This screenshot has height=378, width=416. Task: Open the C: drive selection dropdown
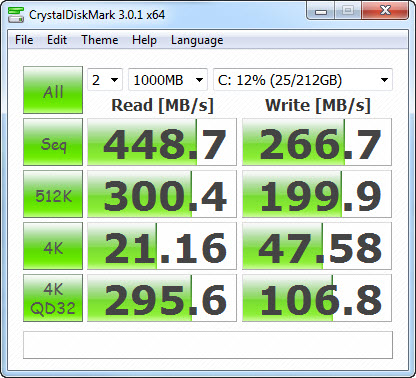(x=303, y=80)
